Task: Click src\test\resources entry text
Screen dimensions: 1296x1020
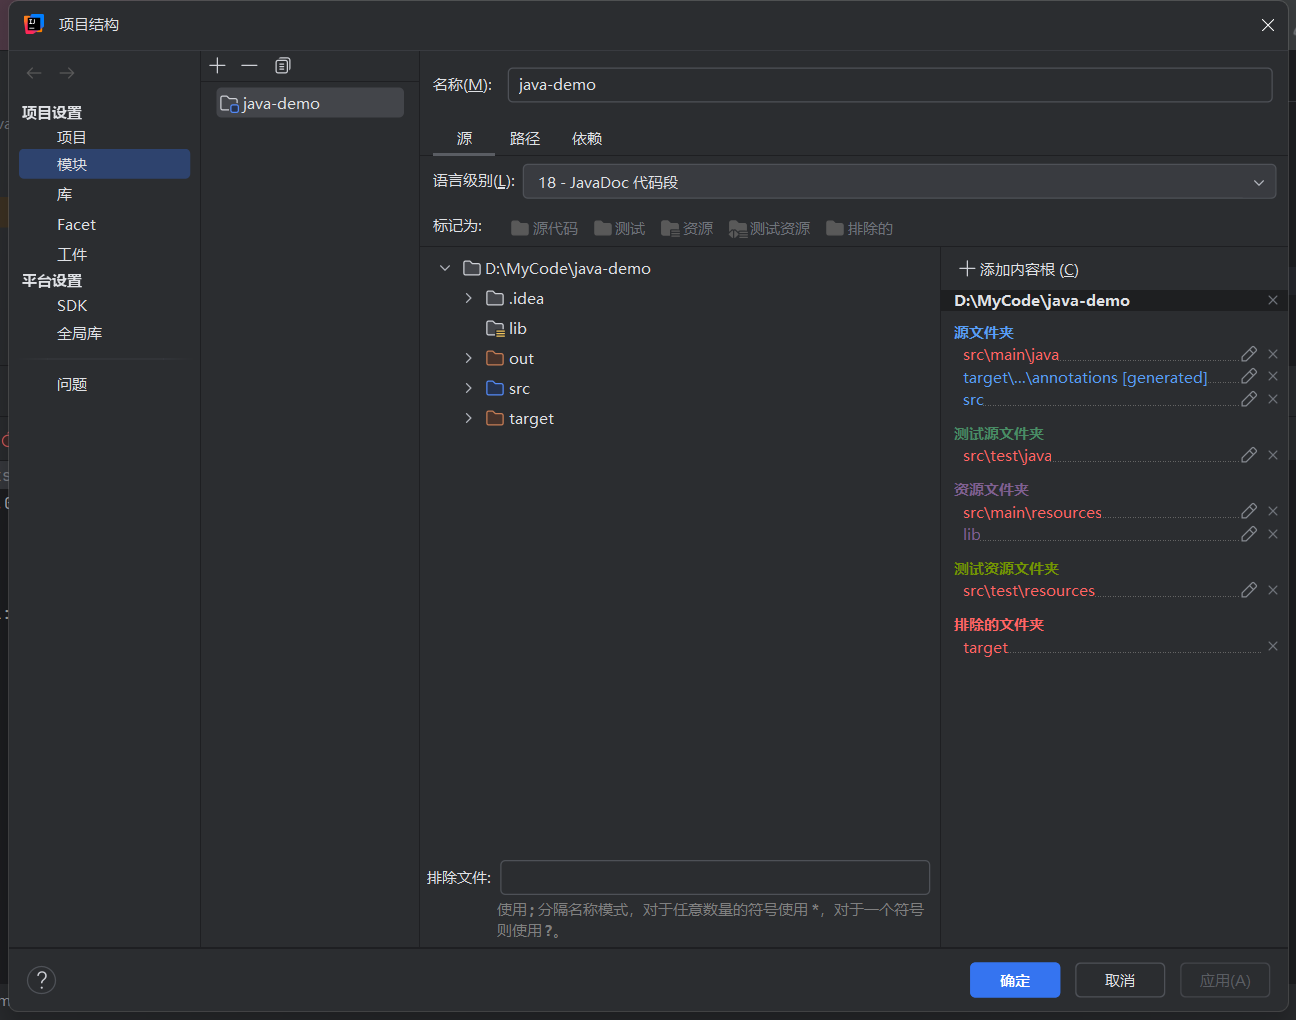Action: pos(1029,590)
